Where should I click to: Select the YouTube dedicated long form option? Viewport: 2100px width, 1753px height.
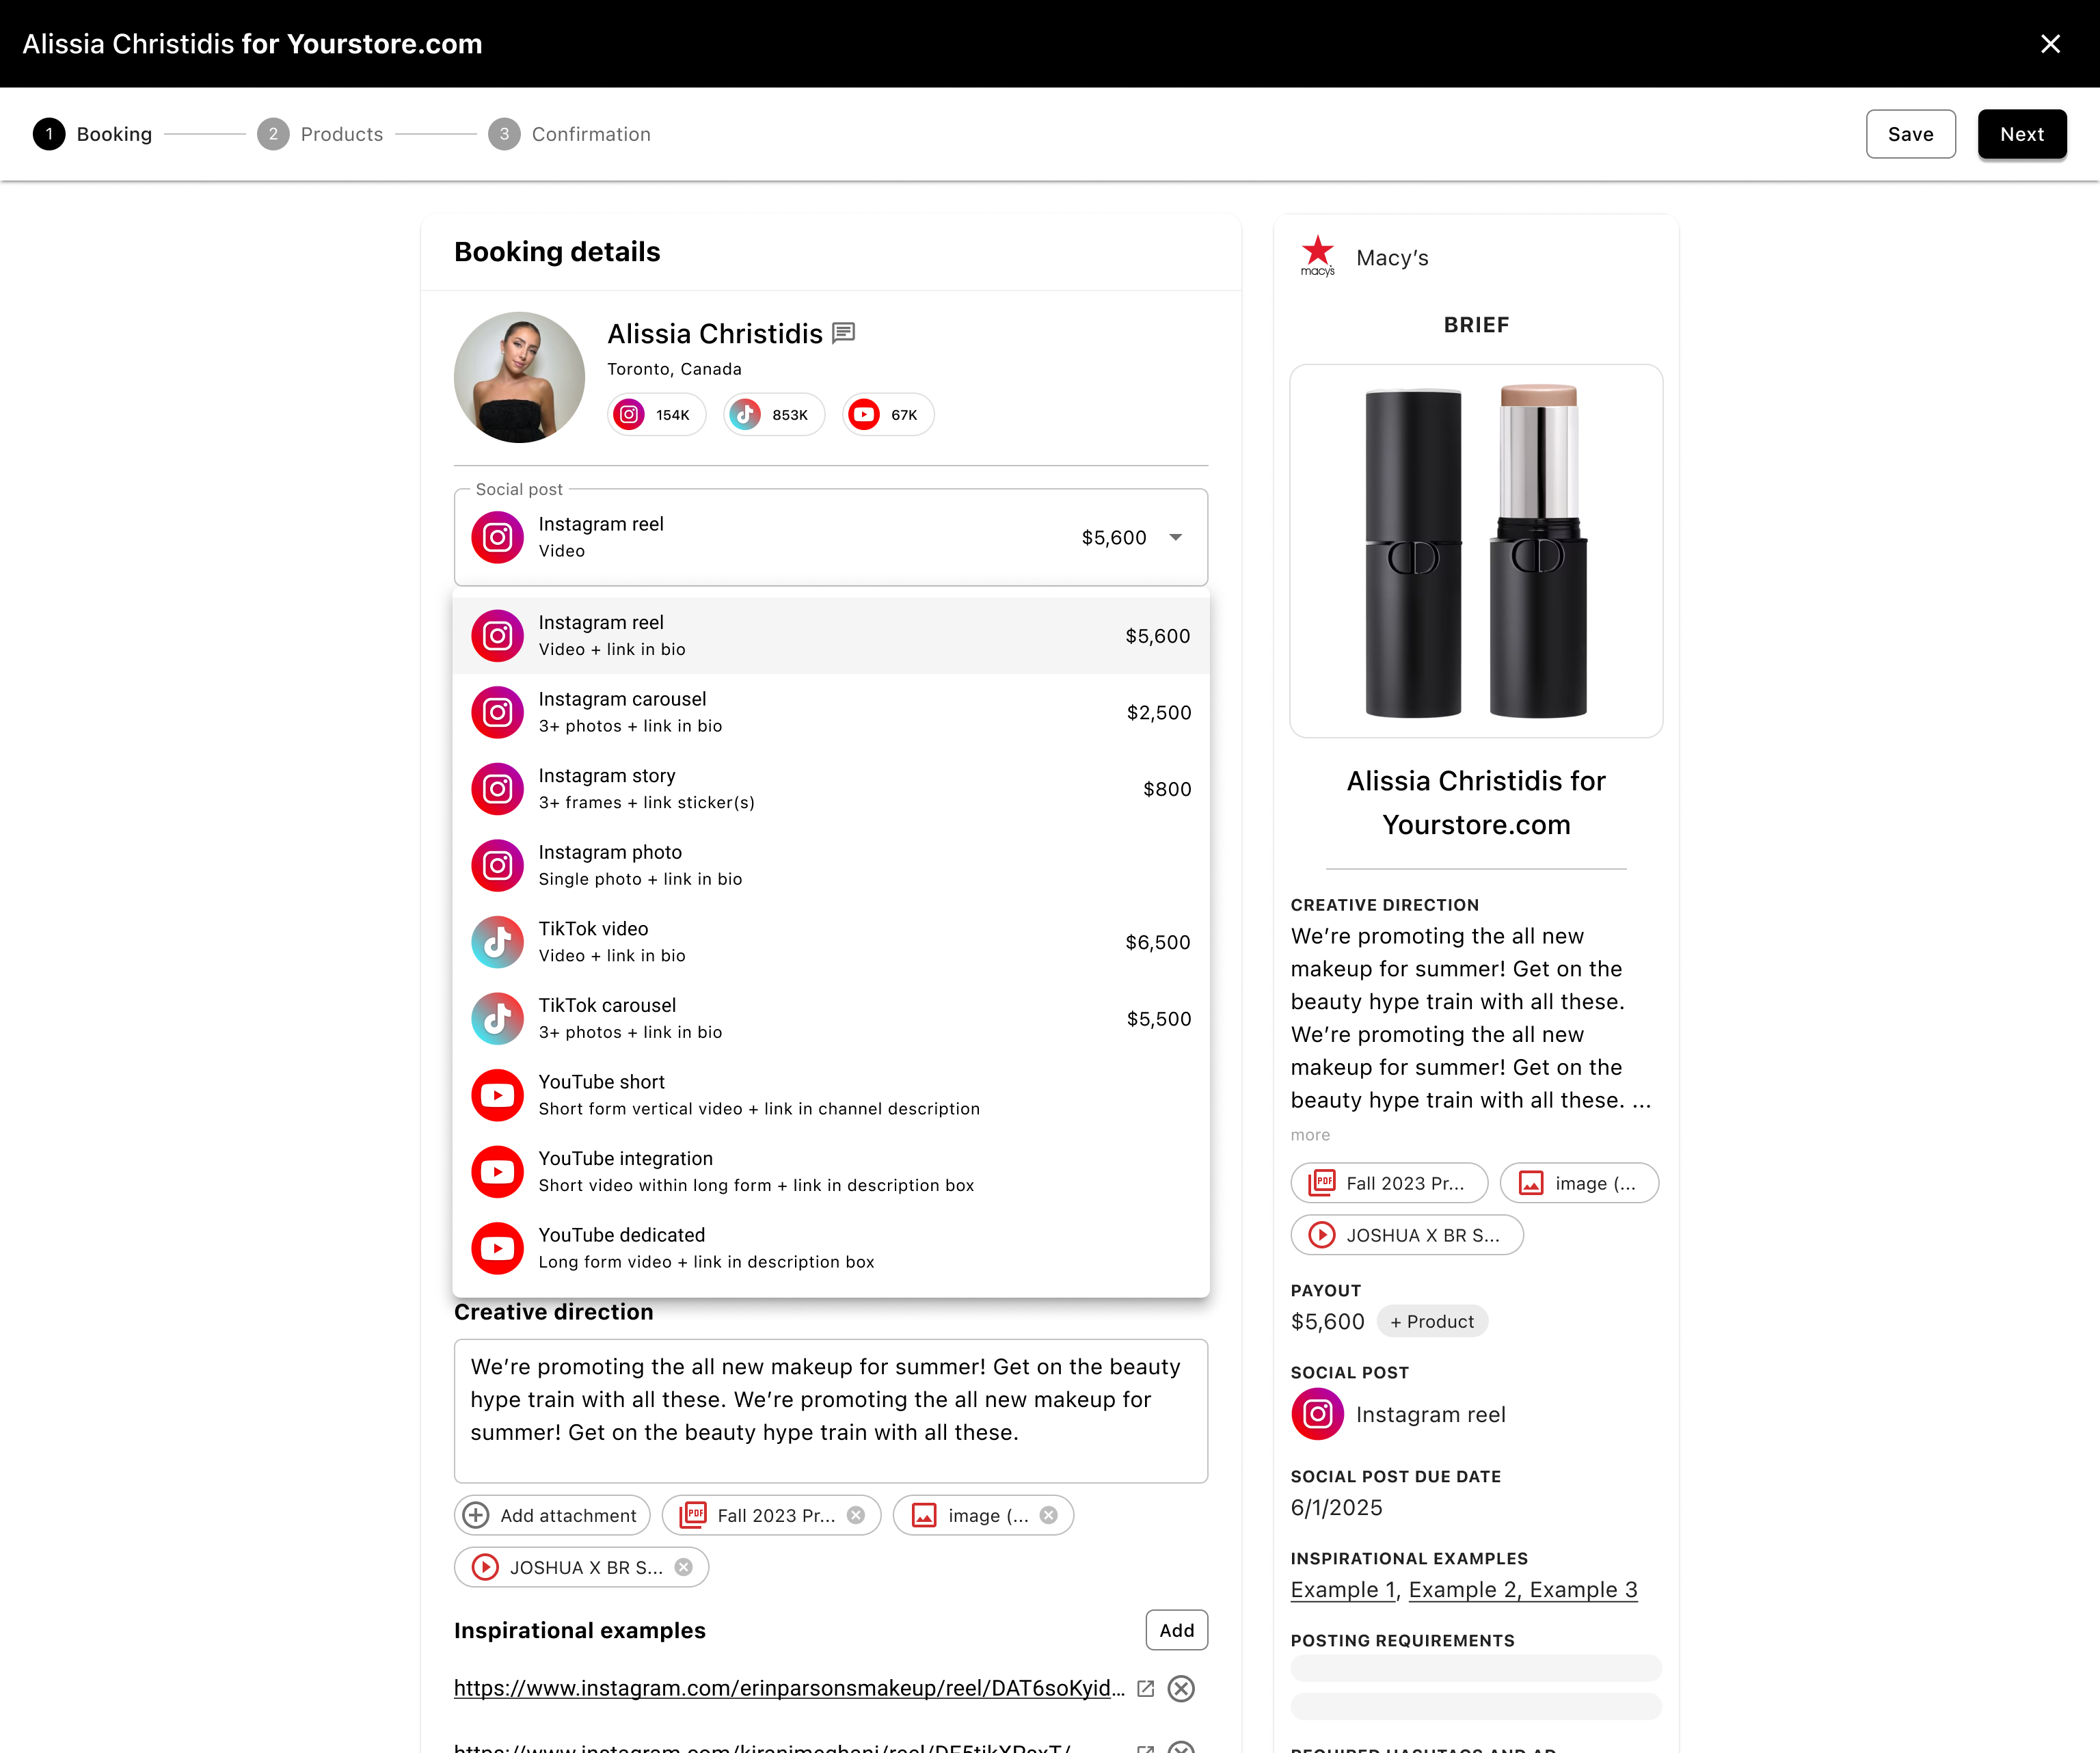click(x=830, y=1247)
